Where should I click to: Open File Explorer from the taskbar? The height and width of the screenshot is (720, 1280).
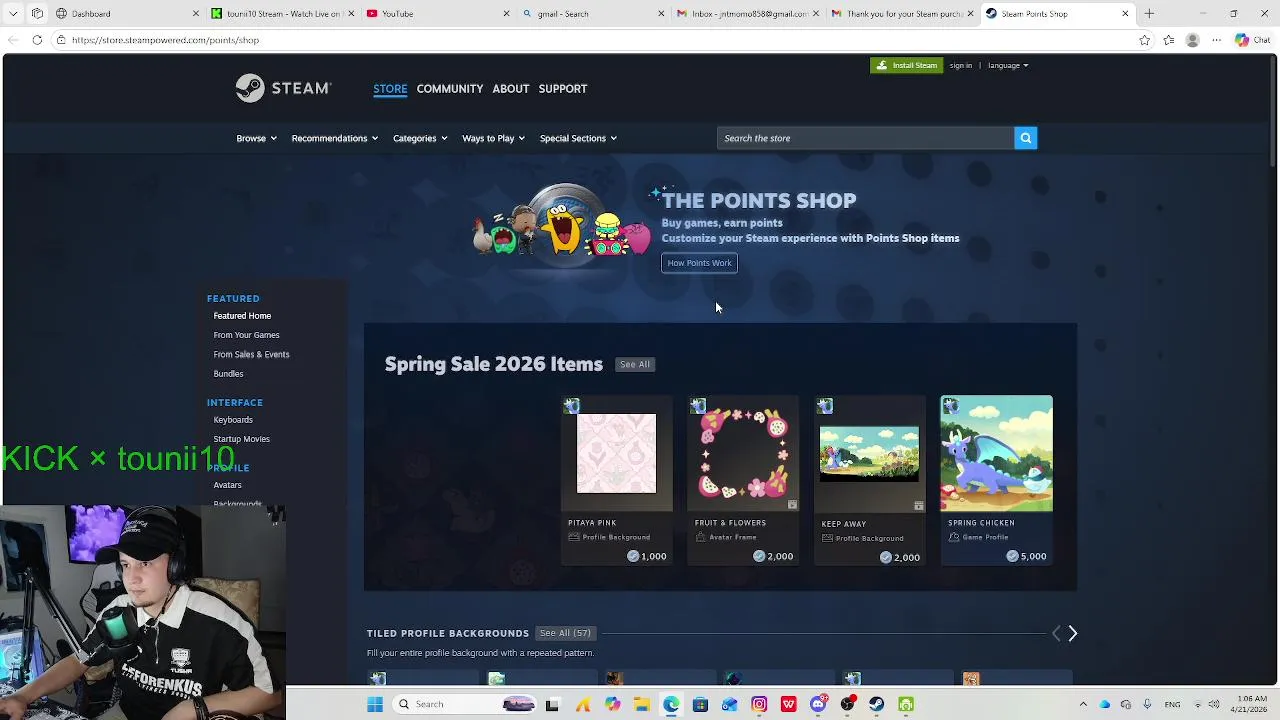641,704
